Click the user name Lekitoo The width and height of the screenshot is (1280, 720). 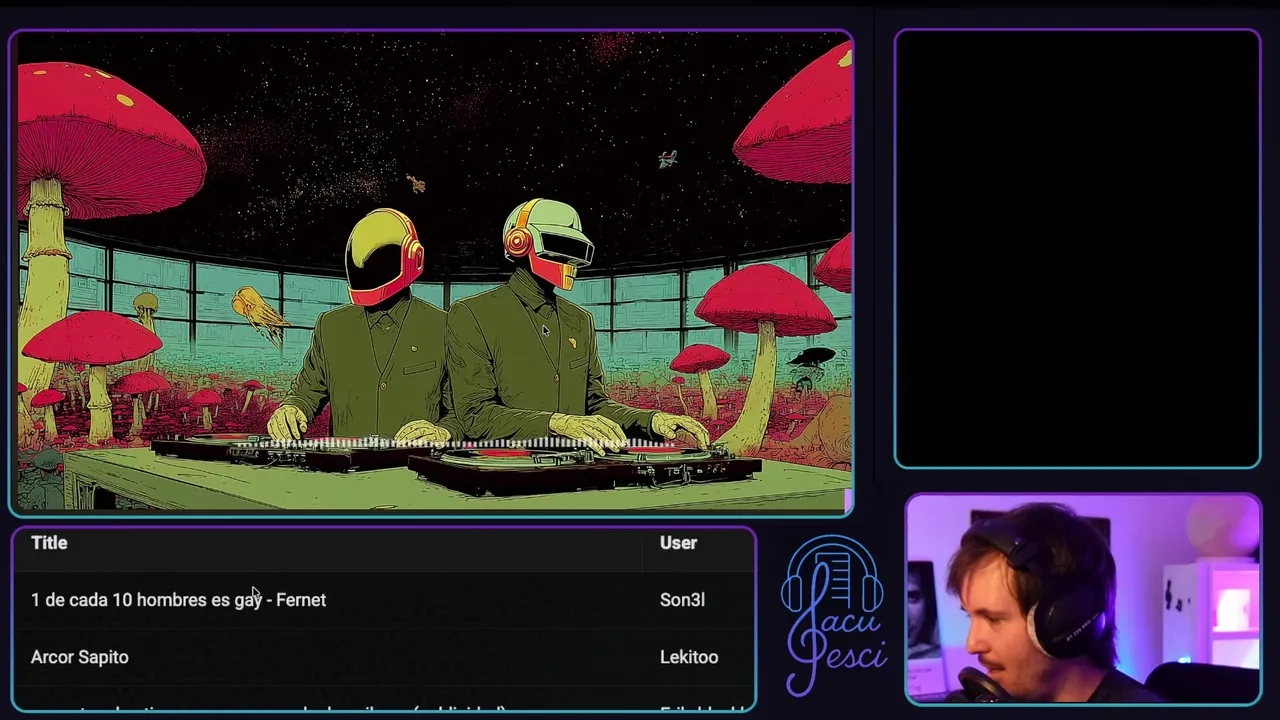point(689,657)
